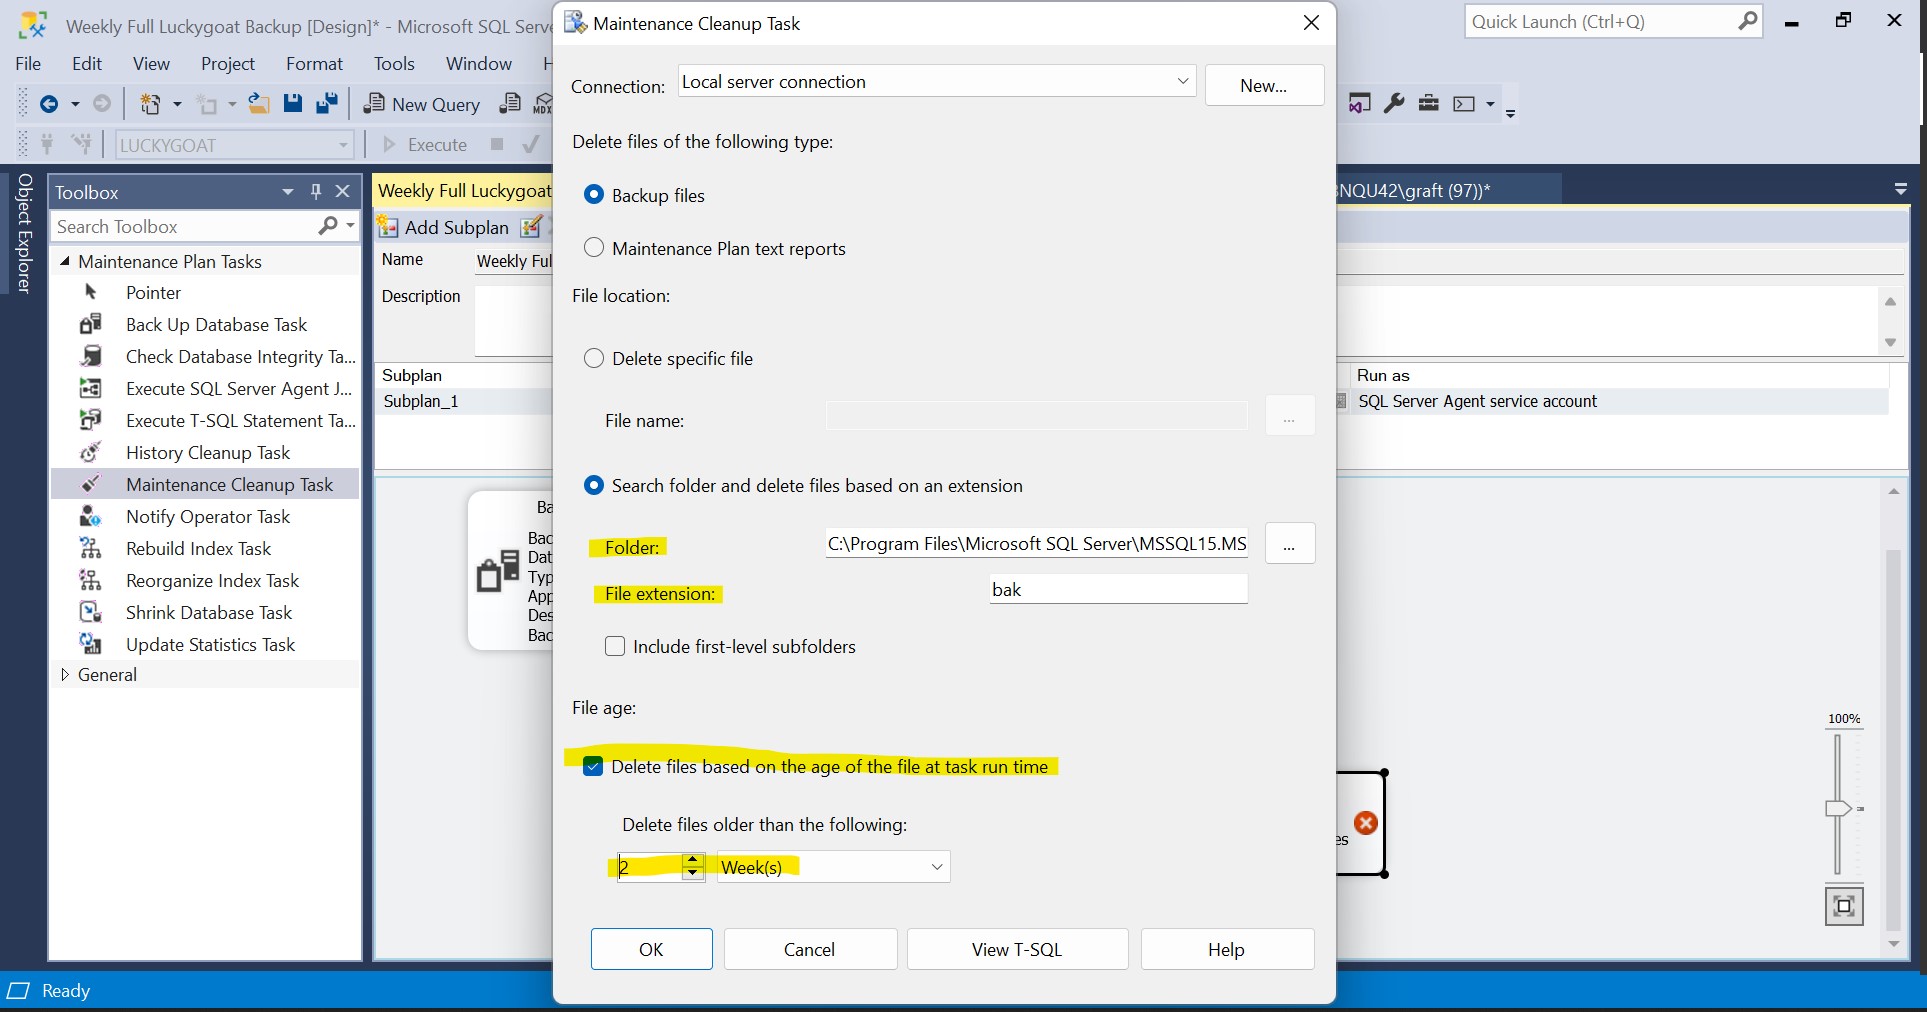Screen dimensions: 1927x1012
Task: Expand the General toolbox section
Action: pyautogui.click(x=65, y=675)
